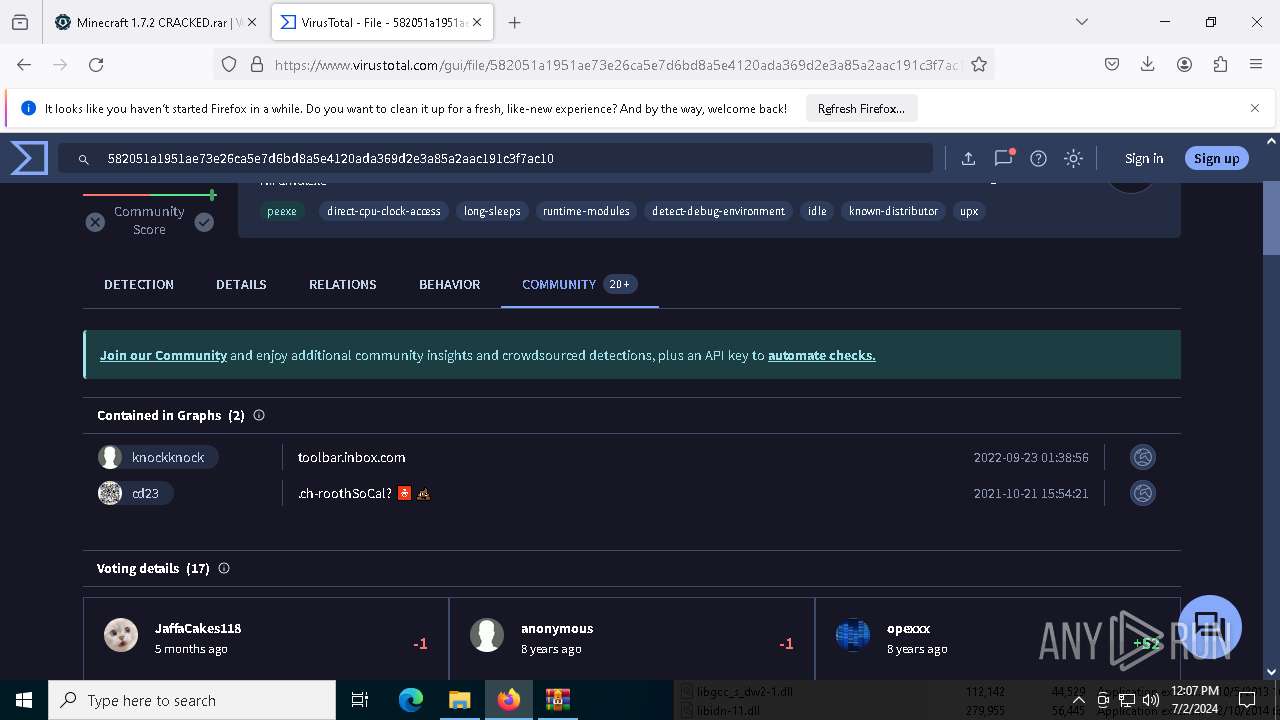Reload the page in Firefox

click(x=96, y=64)
